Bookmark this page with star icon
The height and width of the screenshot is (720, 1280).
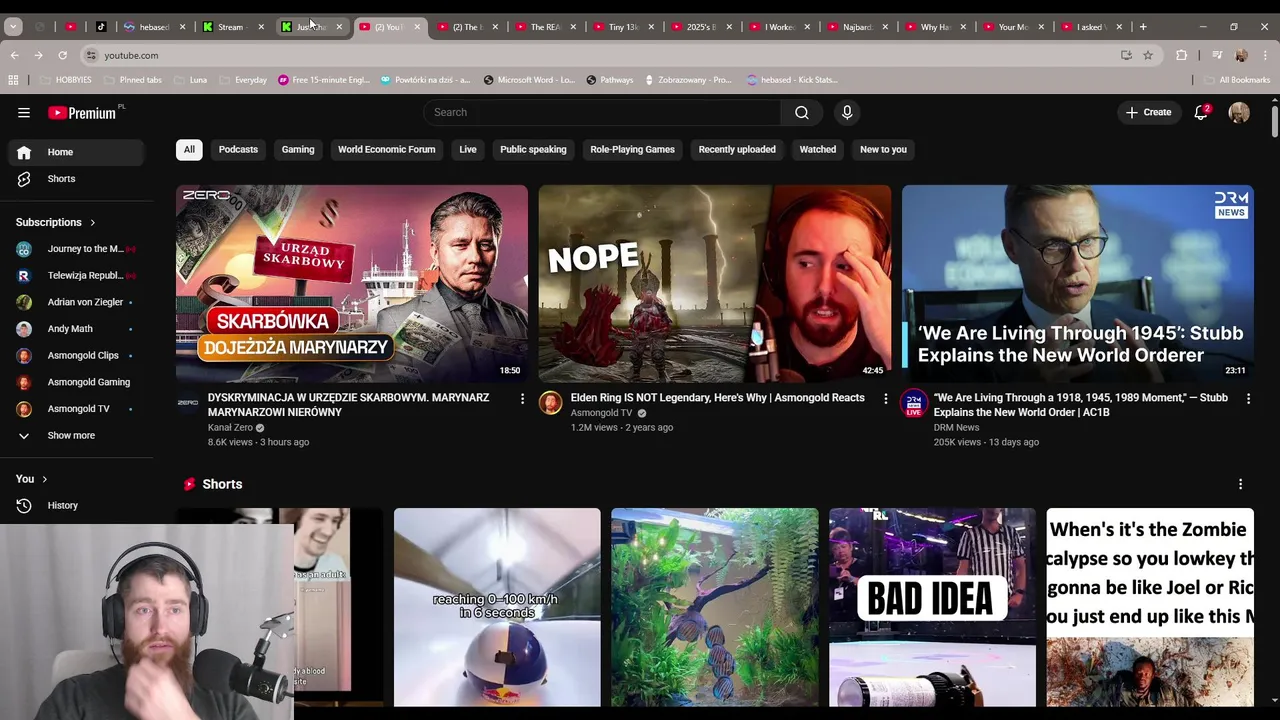click(1148, 55)
